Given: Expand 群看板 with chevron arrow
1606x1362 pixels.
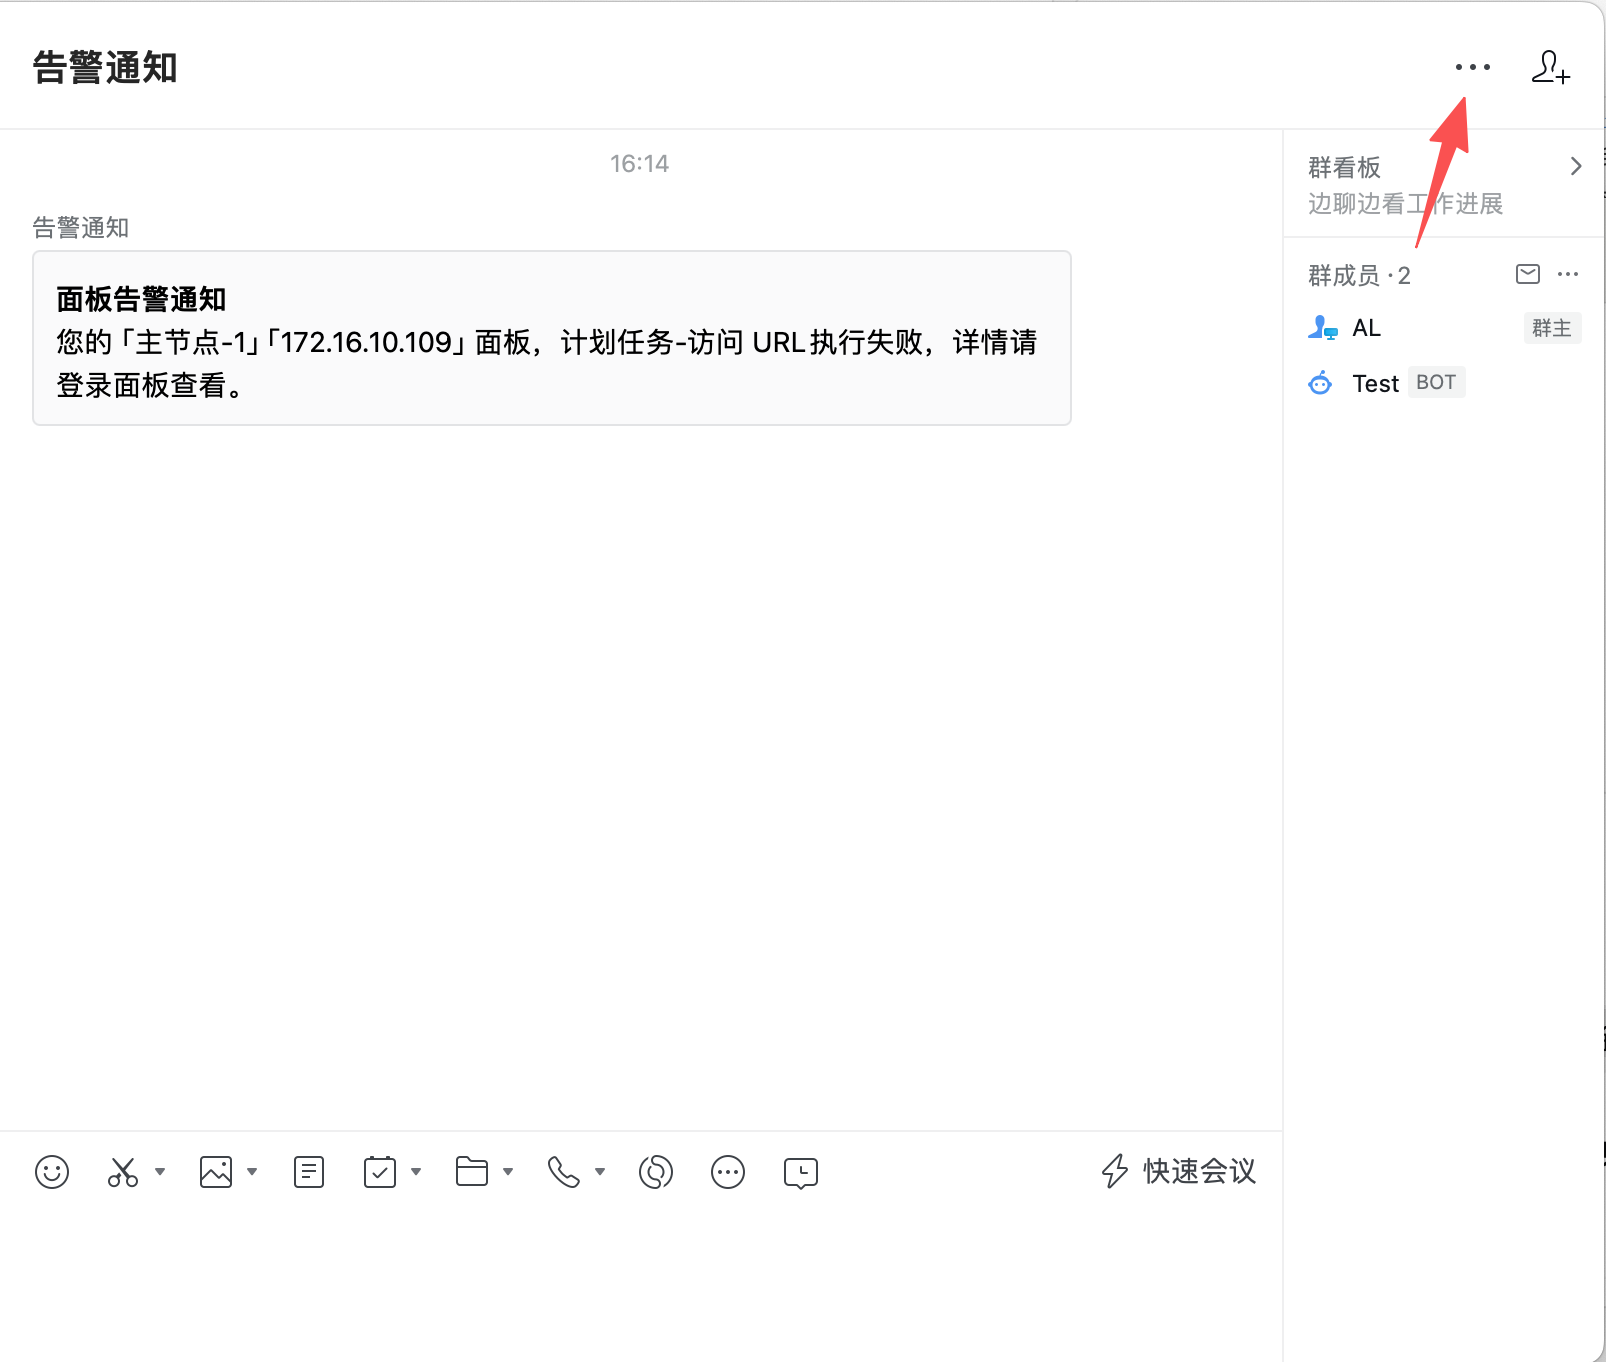Looking at the screenshot, I should coord(1576,166).
